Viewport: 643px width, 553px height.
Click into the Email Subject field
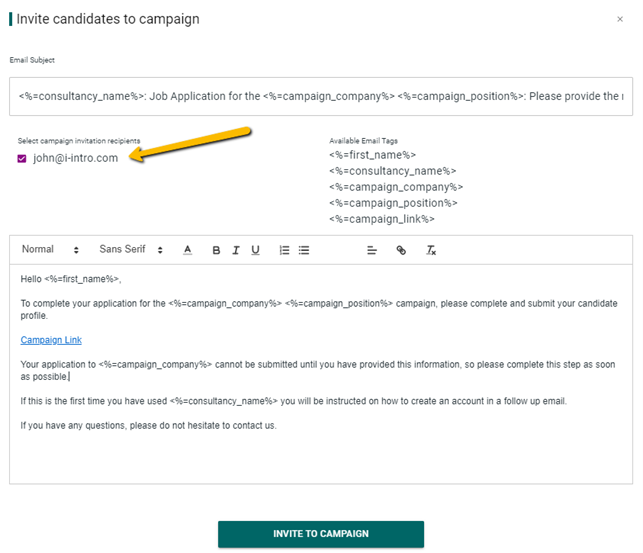[320, 97]
